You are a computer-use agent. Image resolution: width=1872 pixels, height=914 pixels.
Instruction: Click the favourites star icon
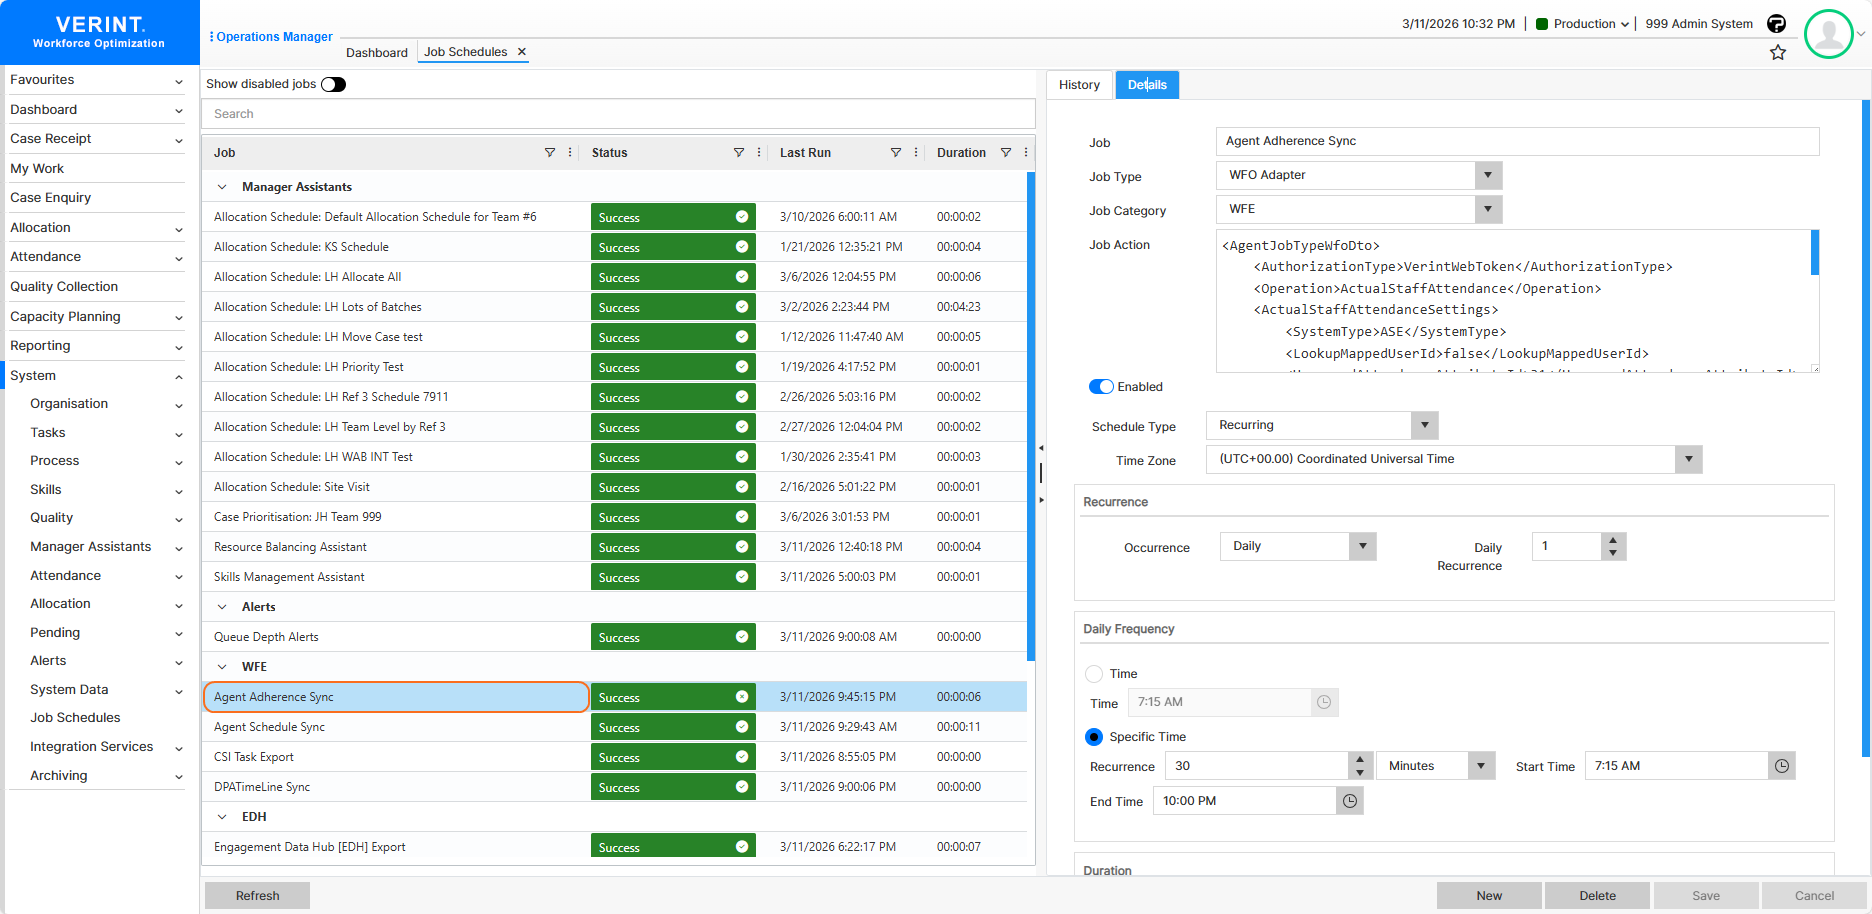coord(1779,52)
